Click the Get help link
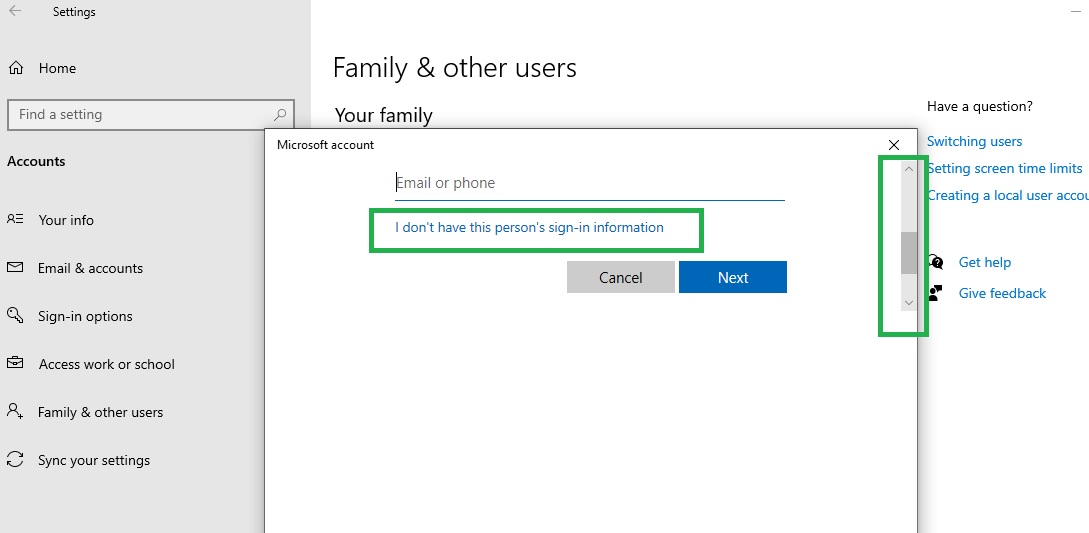 point(984,263)
